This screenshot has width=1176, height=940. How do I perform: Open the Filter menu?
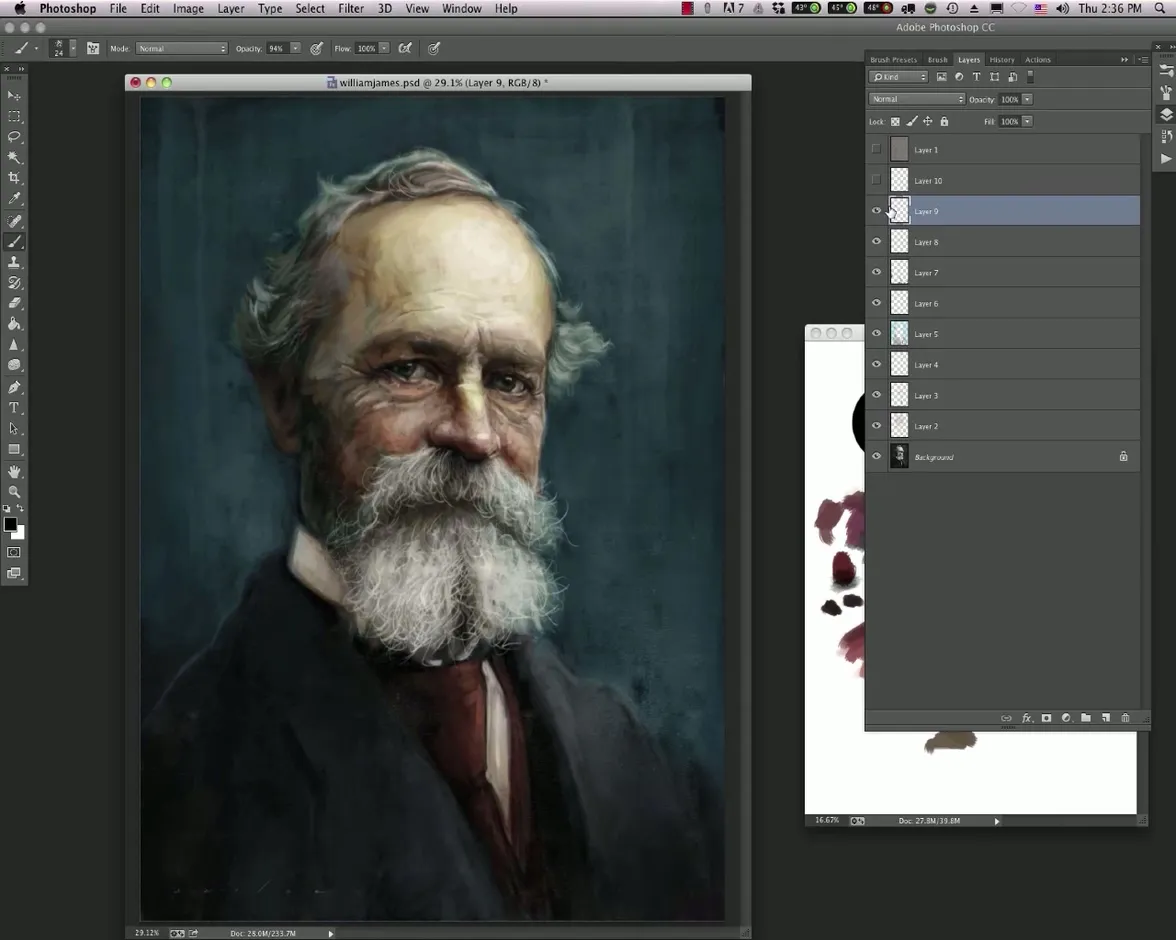pos(351,8)
